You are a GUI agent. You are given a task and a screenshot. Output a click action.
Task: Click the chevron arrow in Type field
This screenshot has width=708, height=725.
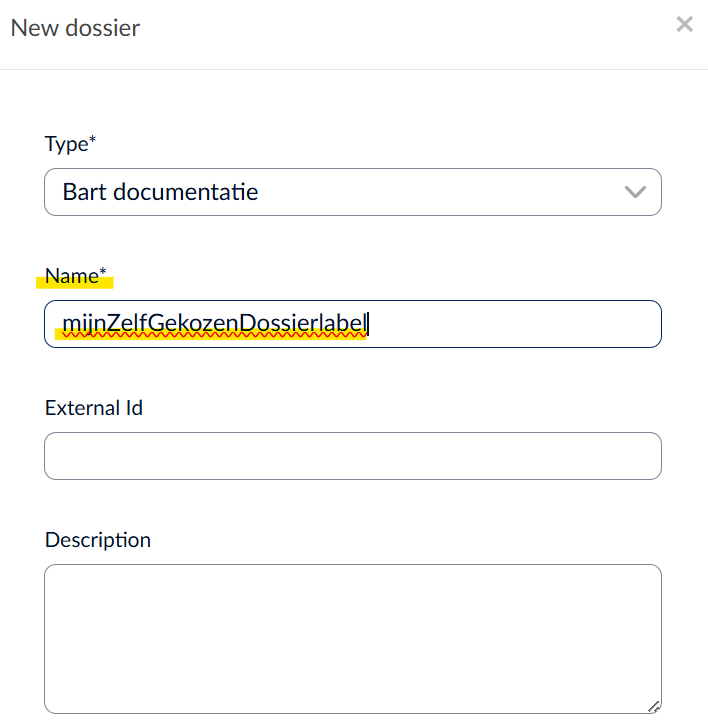(635, 192)
